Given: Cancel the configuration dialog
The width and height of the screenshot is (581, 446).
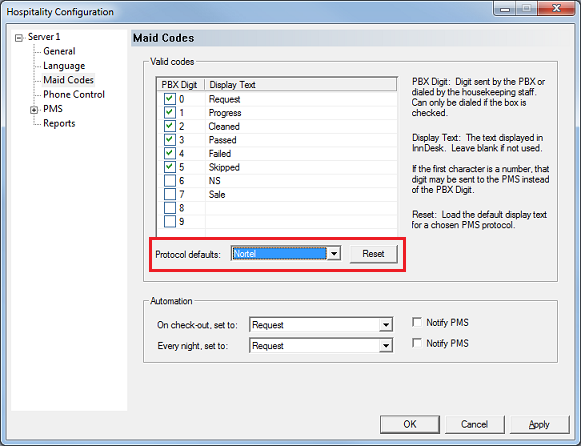Looking at the screenshot, I should [475, 424].
